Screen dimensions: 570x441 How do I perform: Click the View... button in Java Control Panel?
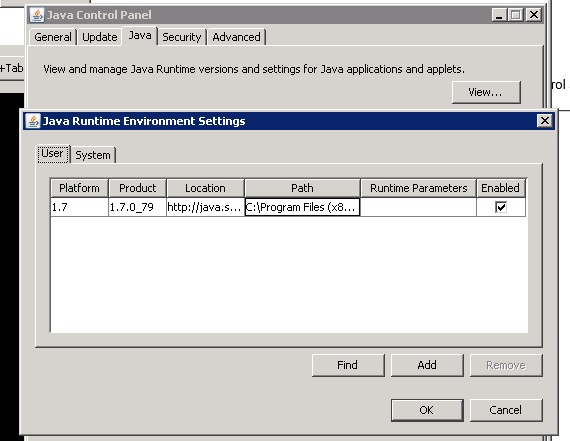click(486, 92)
